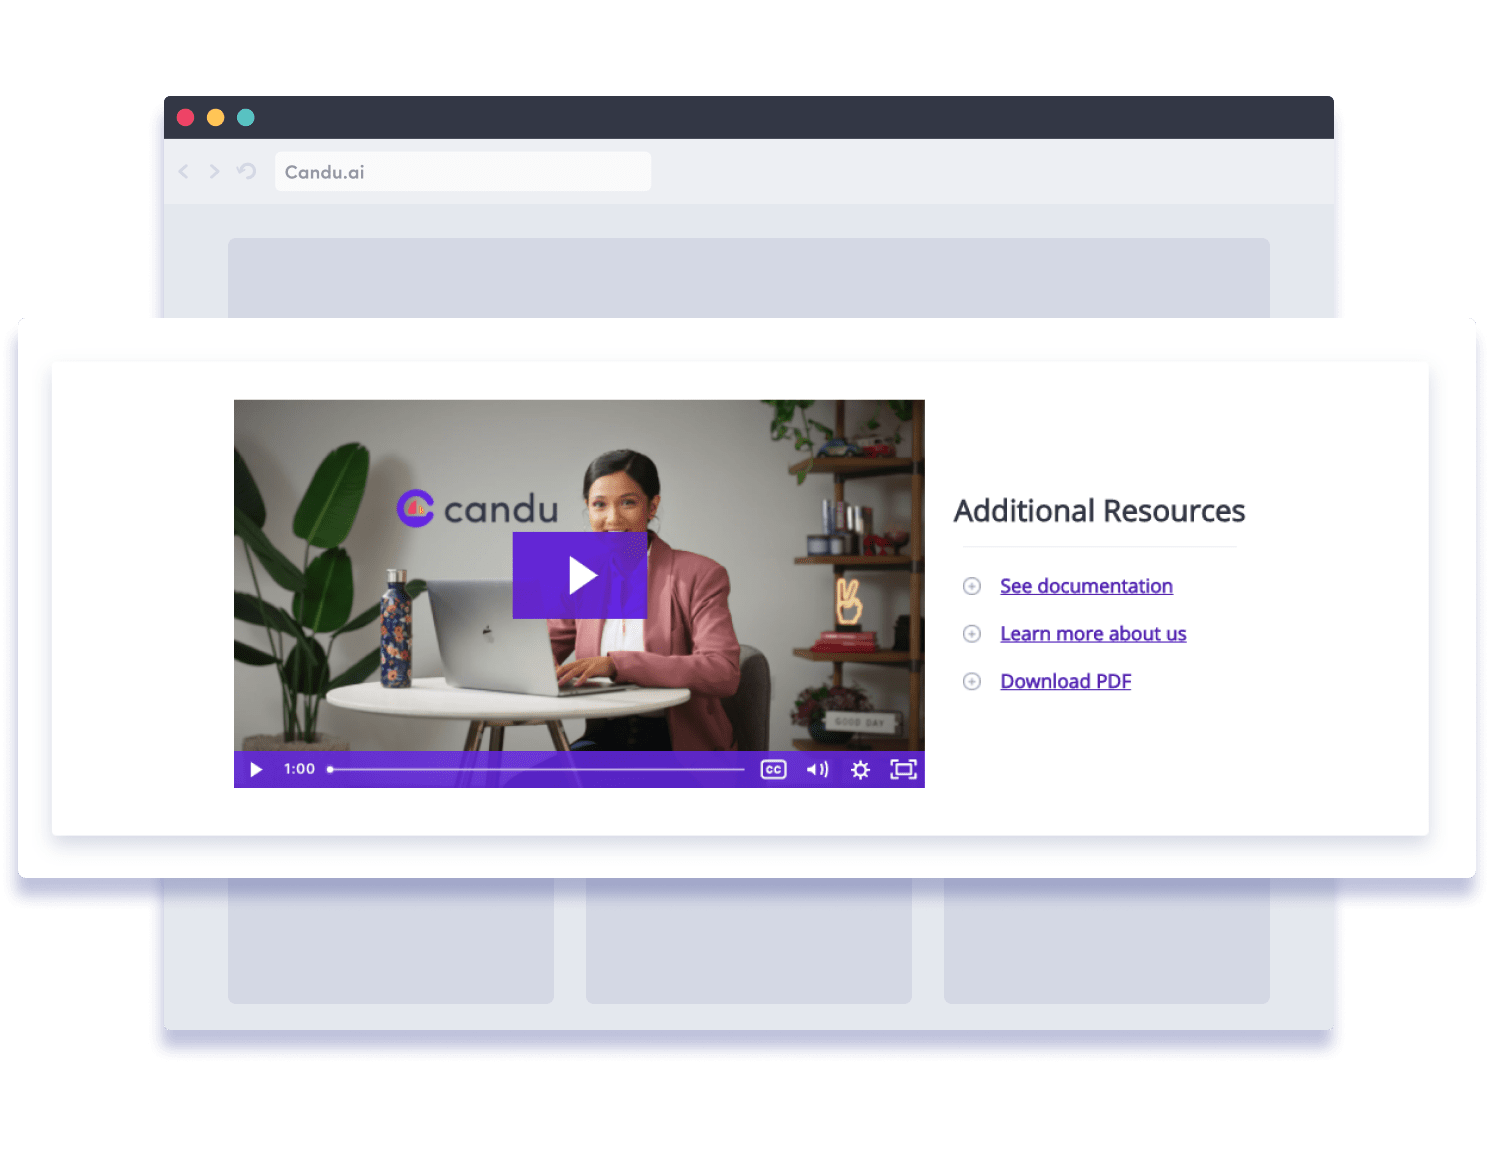Click the video progress bar track
The height and width of the screenshot is (1156, 1490).
pos(536,769)
